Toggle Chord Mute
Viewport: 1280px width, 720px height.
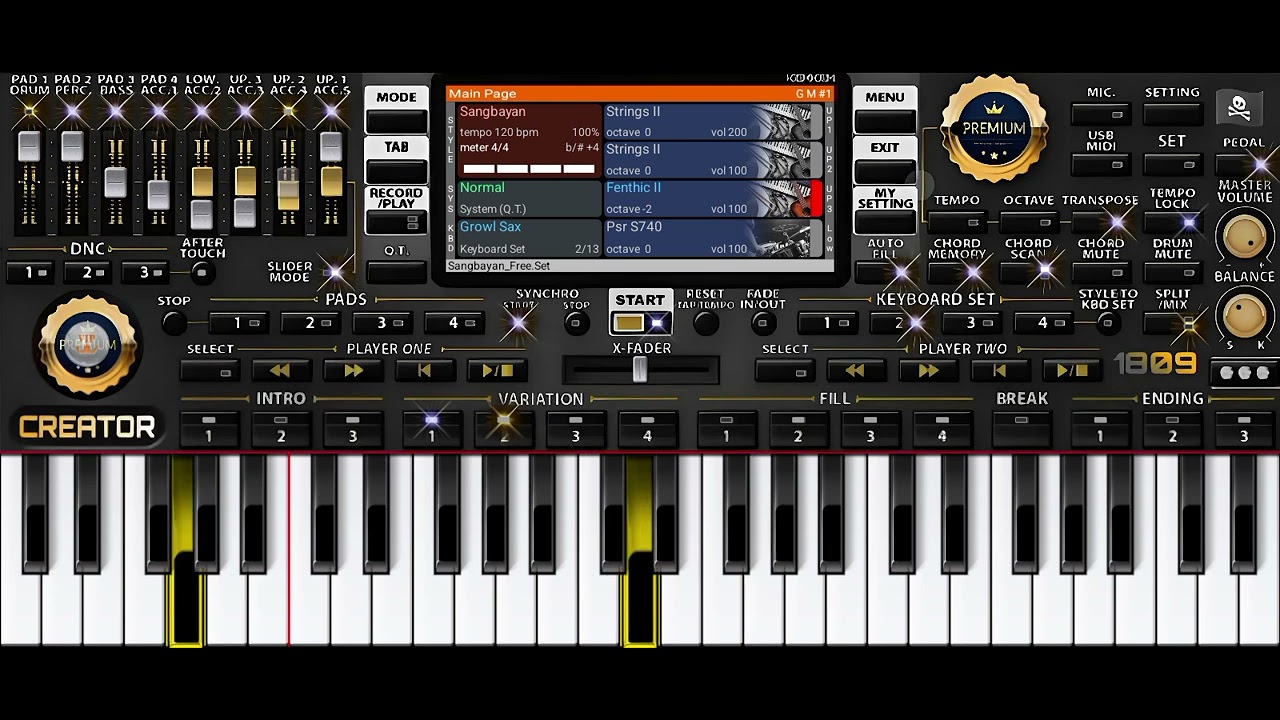(1100, 271)
